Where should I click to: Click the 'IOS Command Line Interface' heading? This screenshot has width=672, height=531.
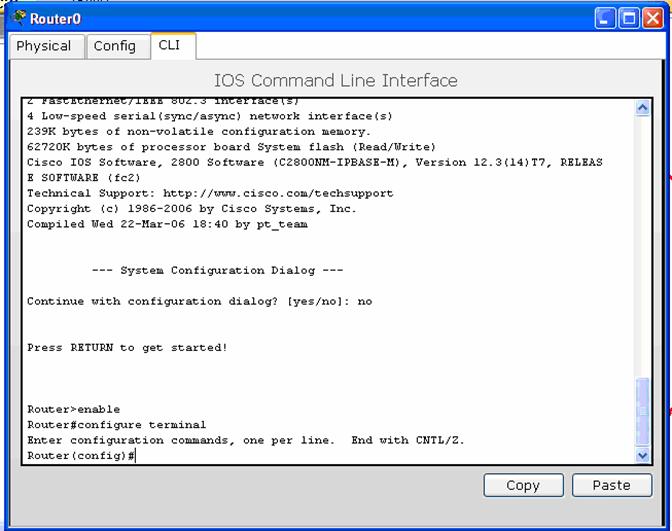click(x=336, y=80)
